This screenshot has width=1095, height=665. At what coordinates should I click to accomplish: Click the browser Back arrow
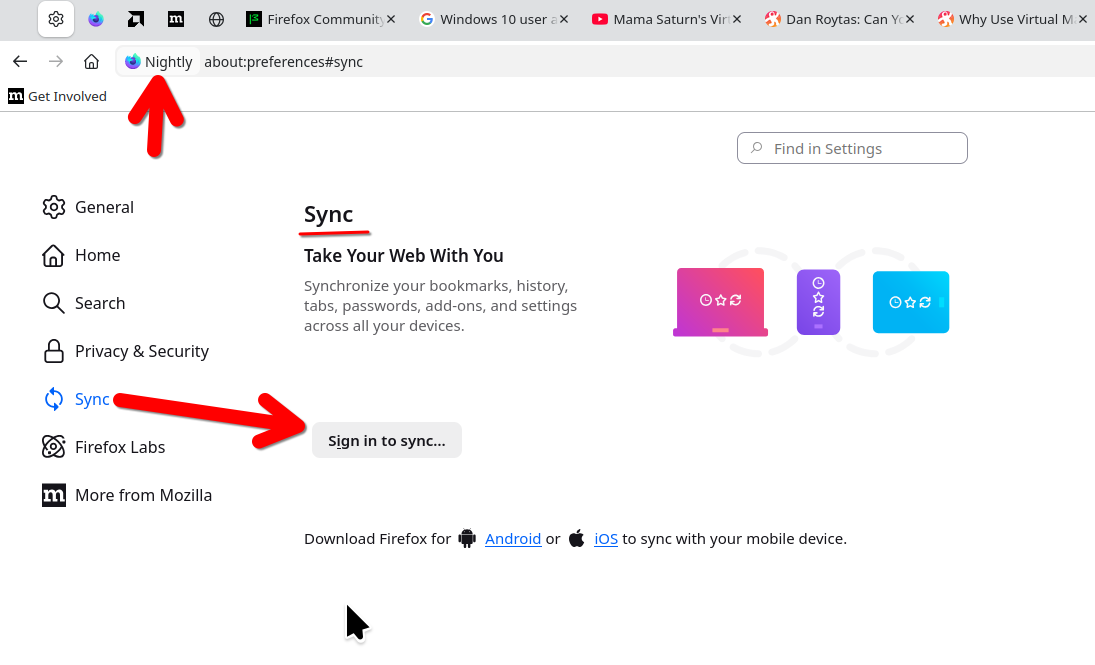[x=20, y=62]
